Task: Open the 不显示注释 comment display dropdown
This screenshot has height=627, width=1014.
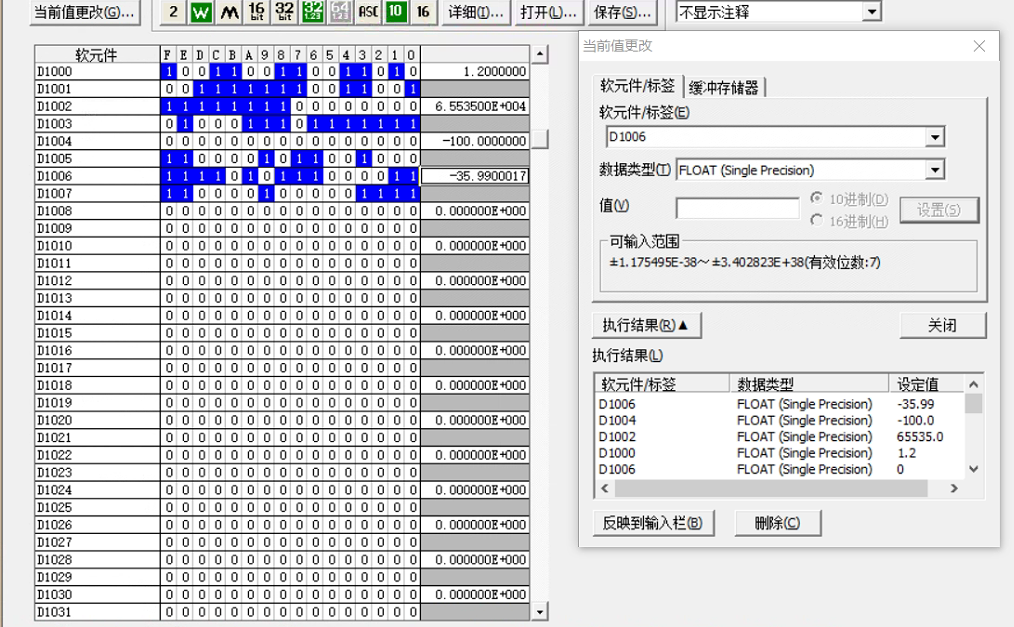Action: [872, 13]
